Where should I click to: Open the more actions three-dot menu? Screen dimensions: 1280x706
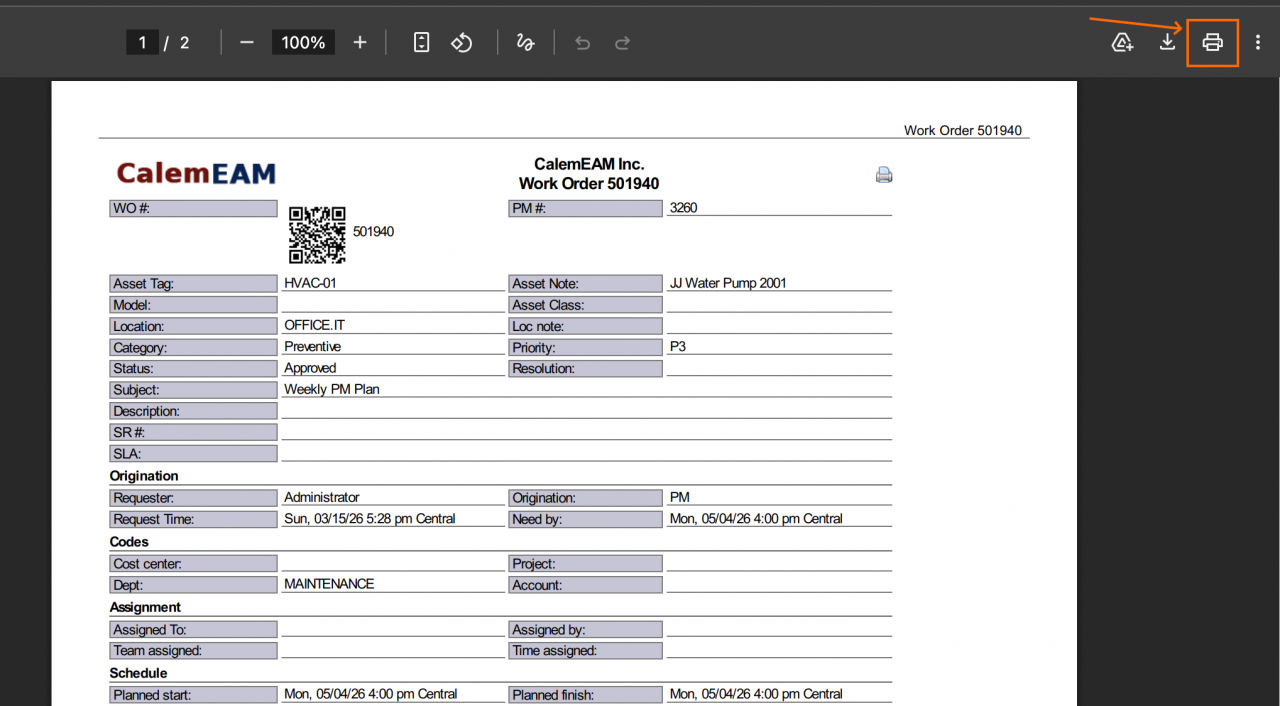click(x=1257, y=43)
